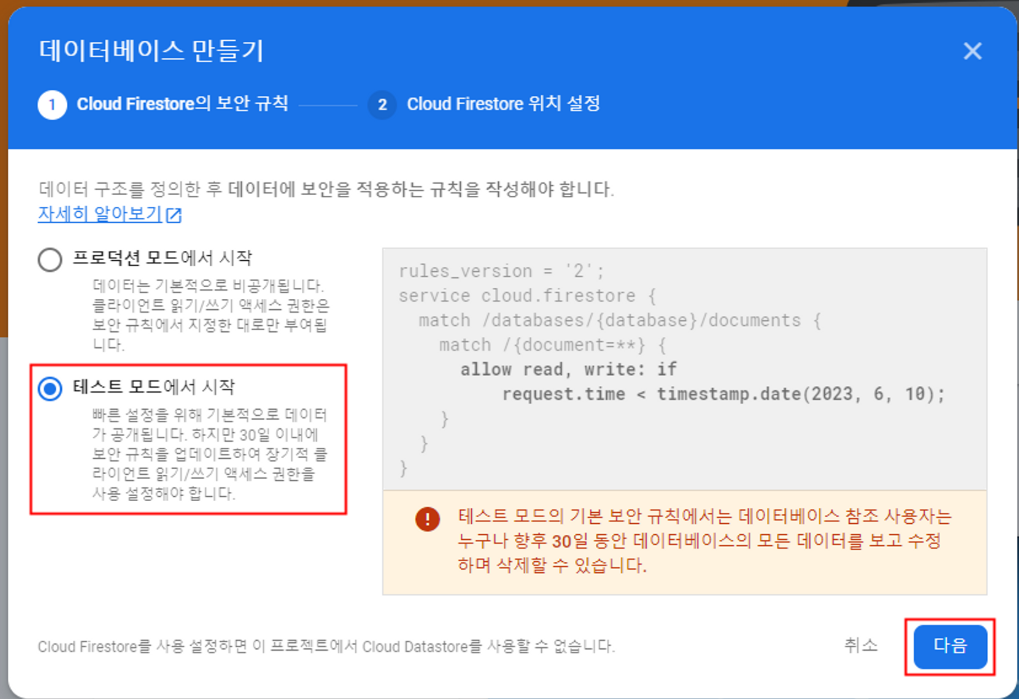Click the request.time < timestamp.date line
1019x699 pixels.
point(723,394)
